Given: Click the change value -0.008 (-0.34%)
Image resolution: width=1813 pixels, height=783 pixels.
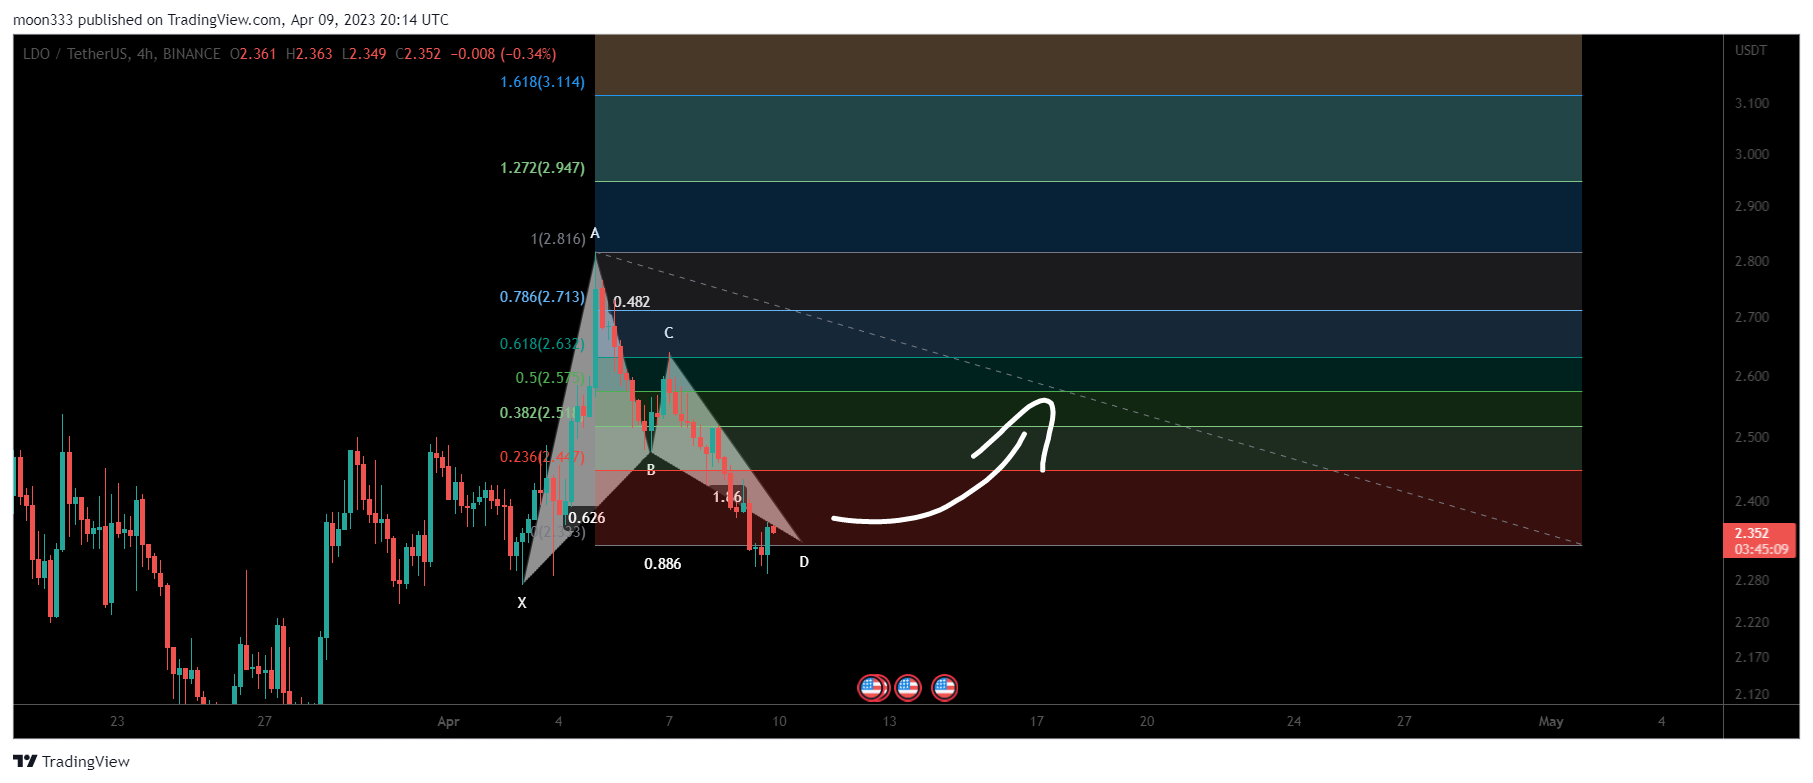Looking at the screenshot, I should (x=503, y=54).
